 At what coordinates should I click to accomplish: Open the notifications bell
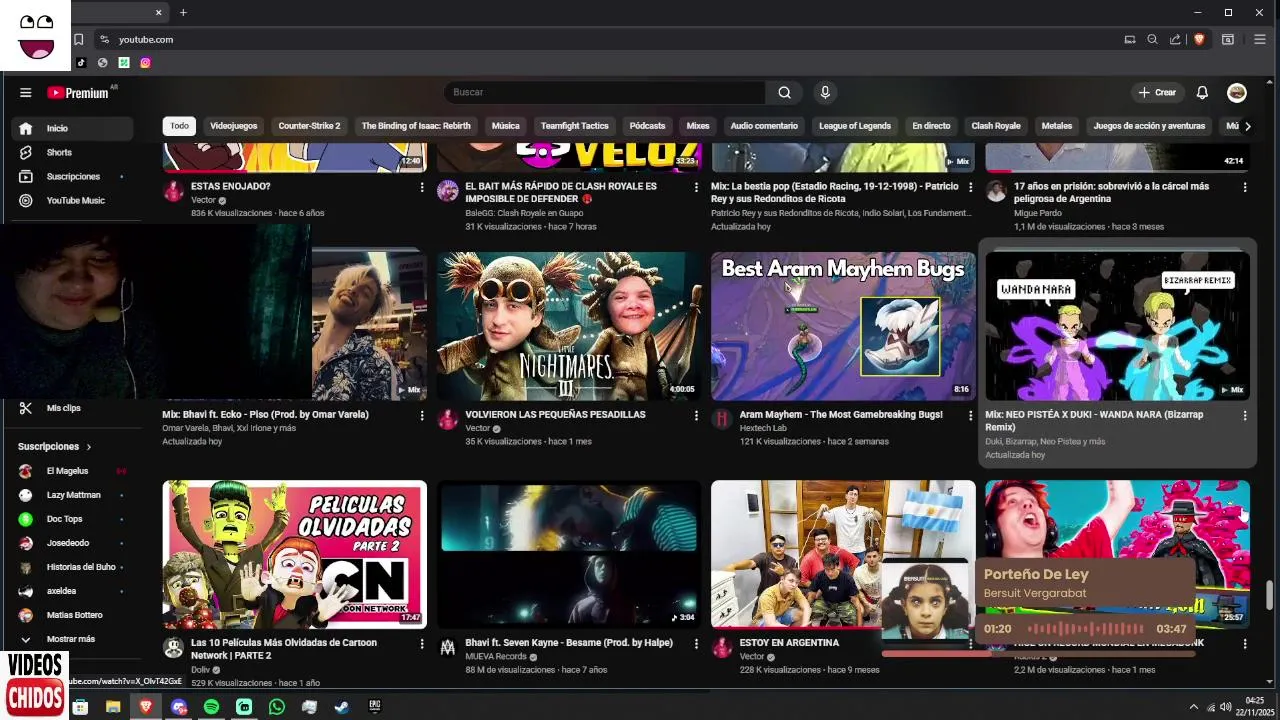[1202, 92]
